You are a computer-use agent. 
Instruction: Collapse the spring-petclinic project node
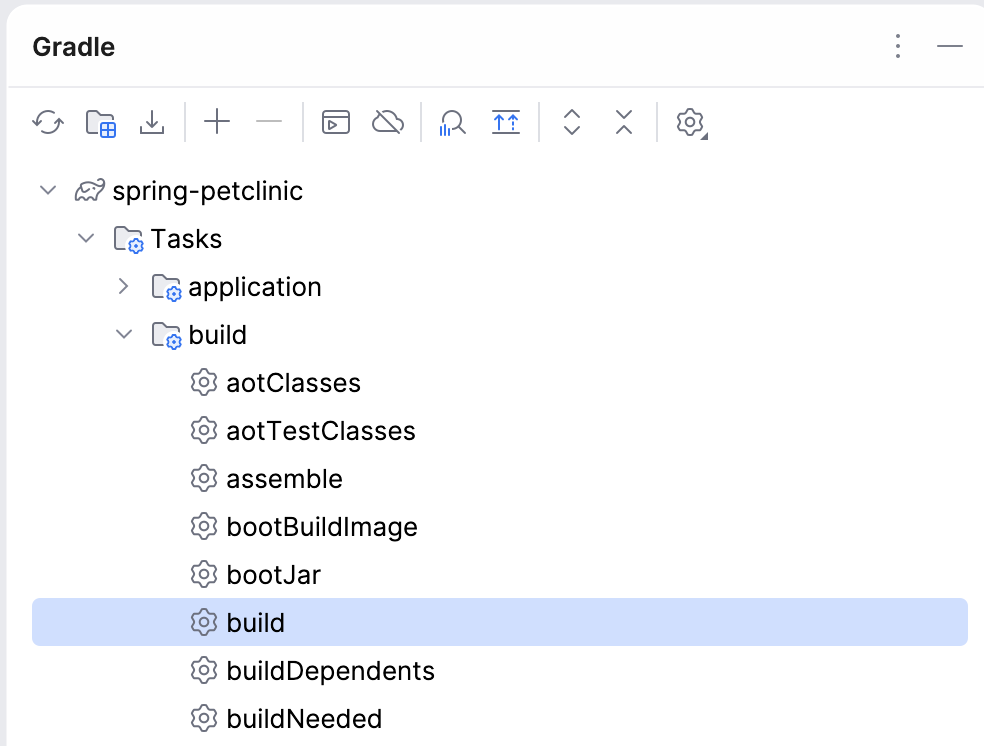[x=47, y=190]
